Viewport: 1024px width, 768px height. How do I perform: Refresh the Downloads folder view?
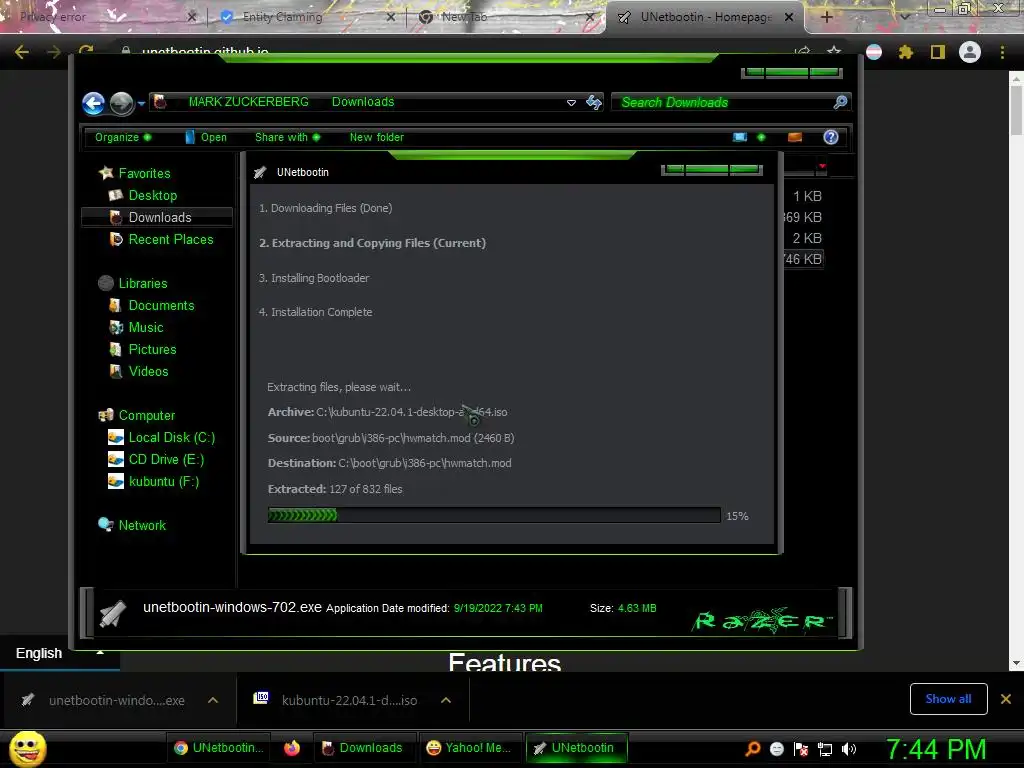[x=594, y=102]
